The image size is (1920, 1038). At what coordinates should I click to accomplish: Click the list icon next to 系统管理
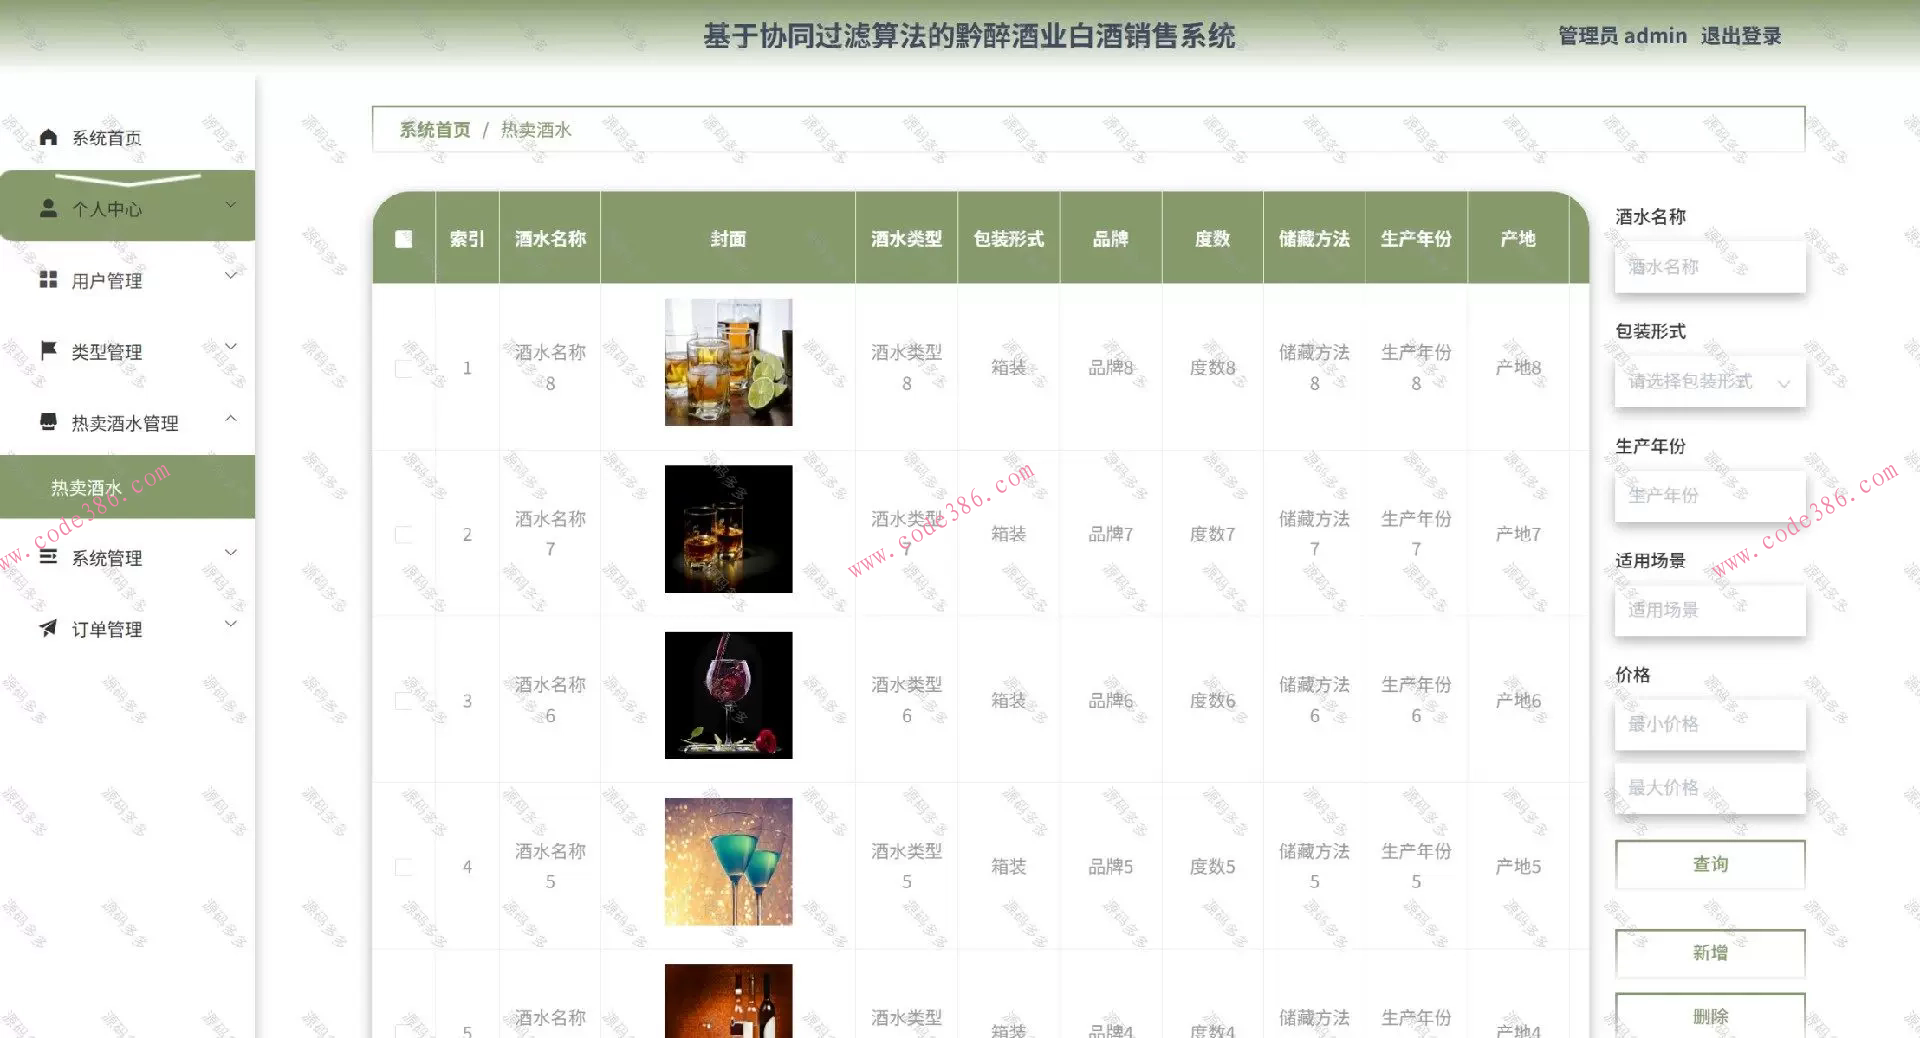point(47,558)
